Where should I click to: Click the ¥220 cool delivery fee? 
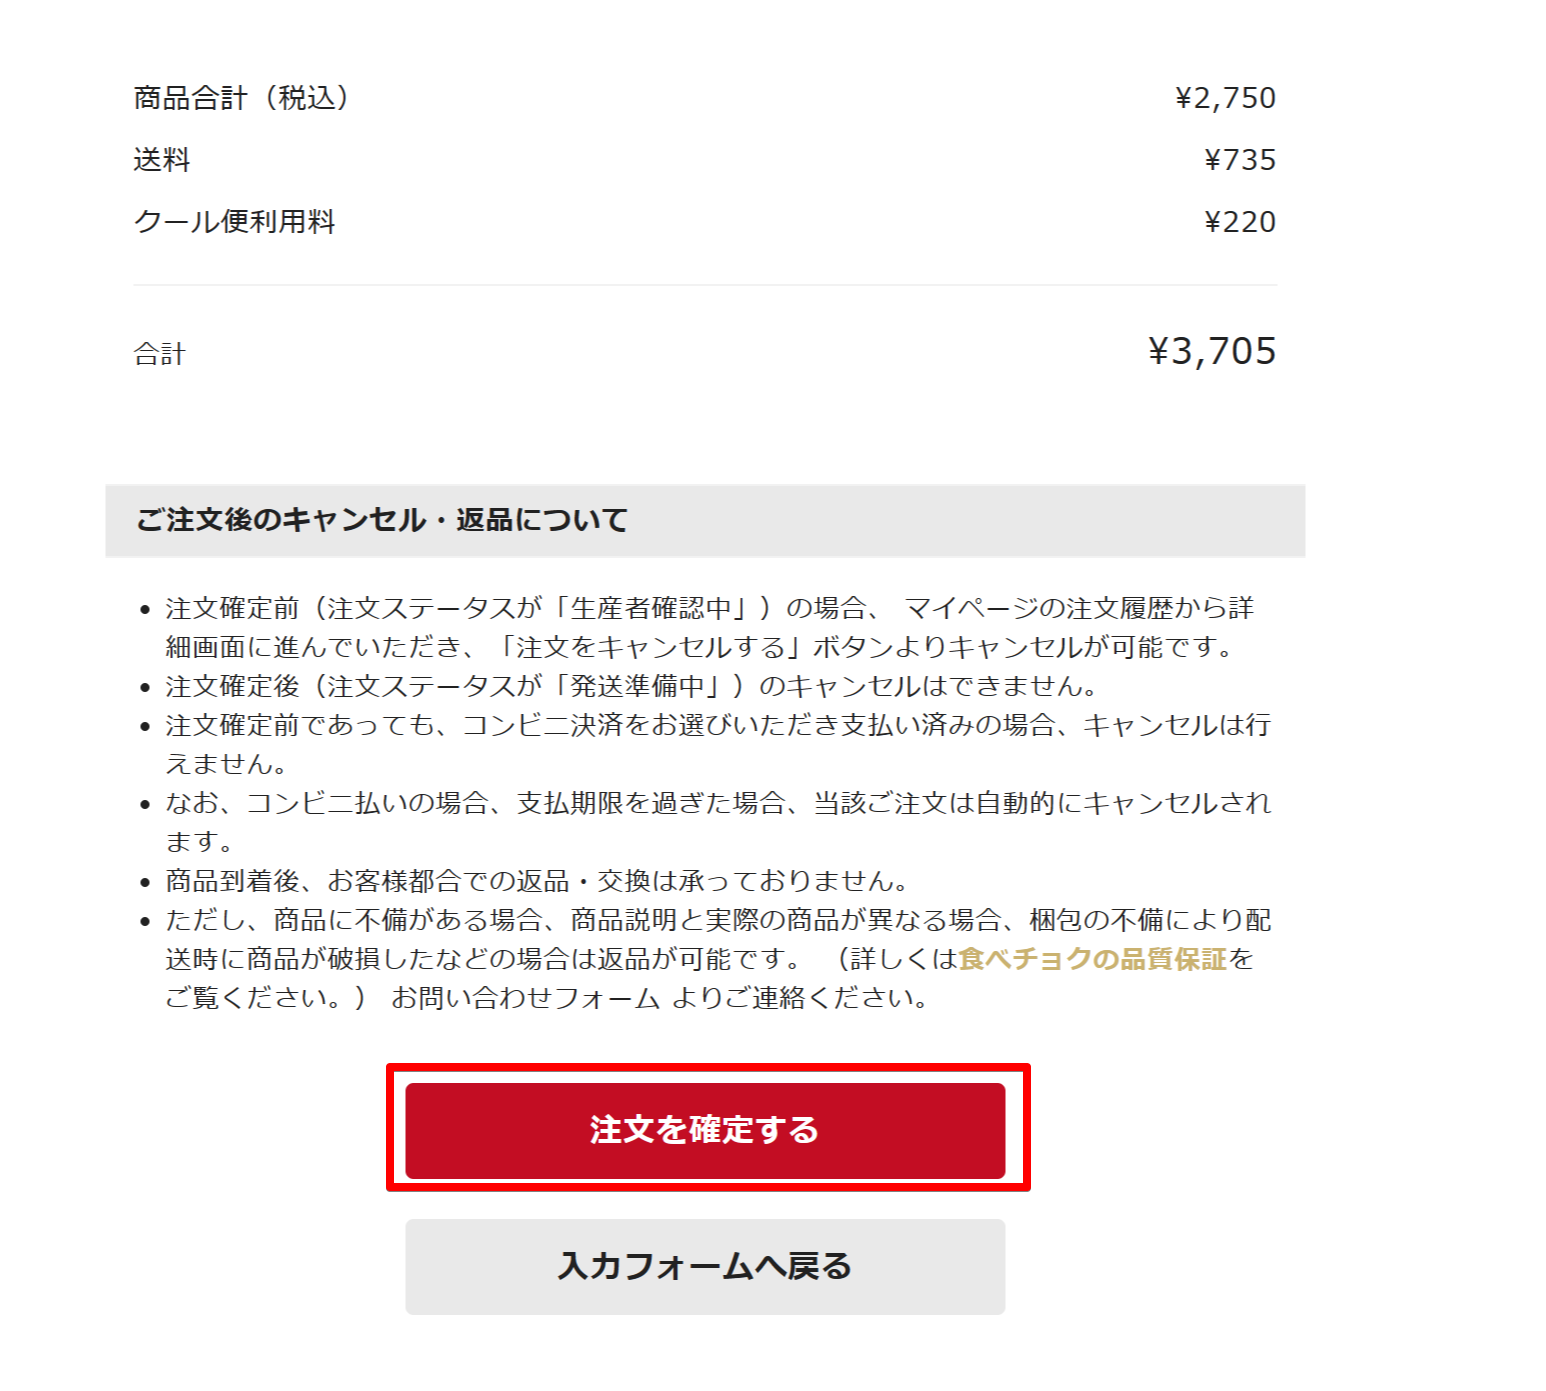1240,222
